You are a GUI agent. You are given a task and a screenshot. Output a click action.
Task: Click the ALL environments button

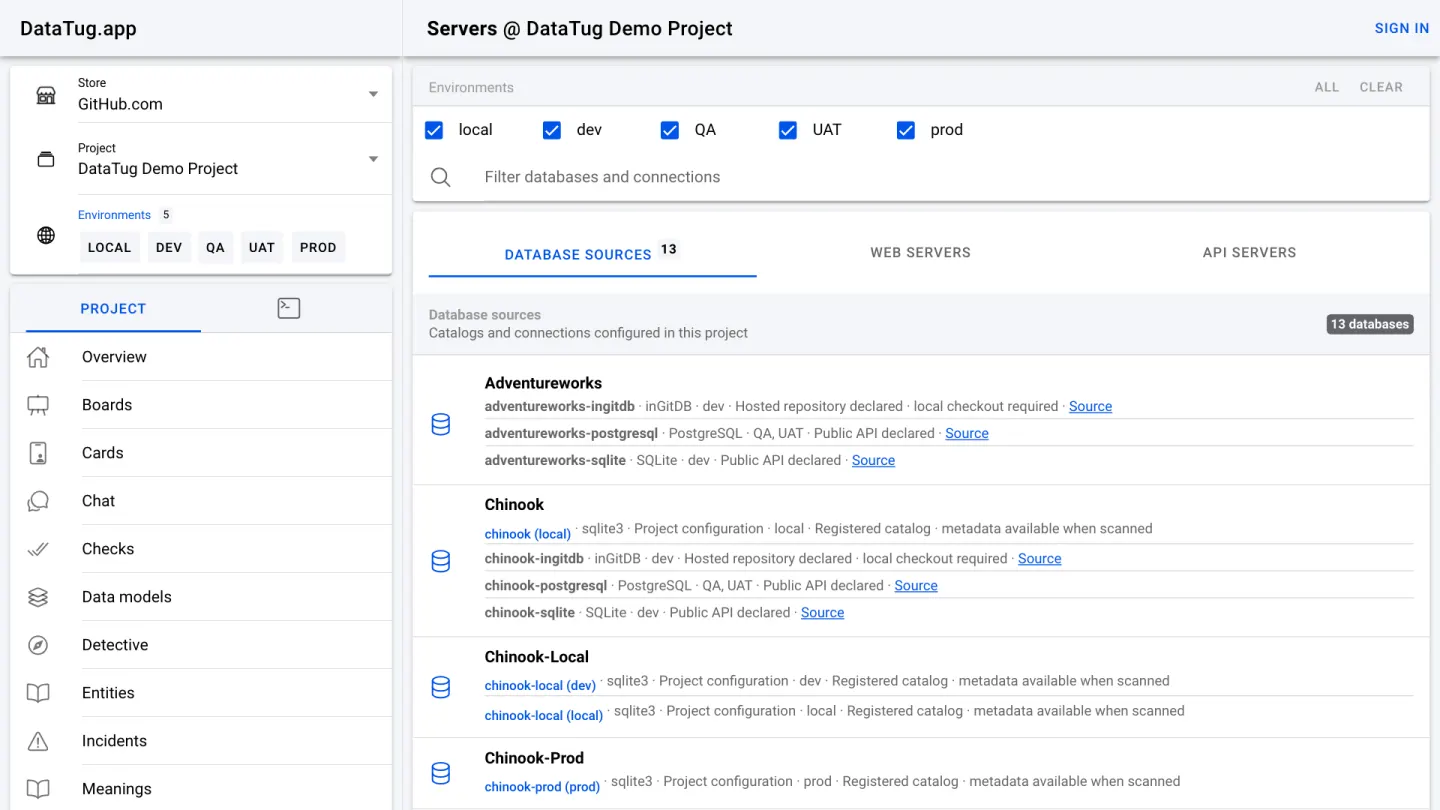coord(1327,87)
